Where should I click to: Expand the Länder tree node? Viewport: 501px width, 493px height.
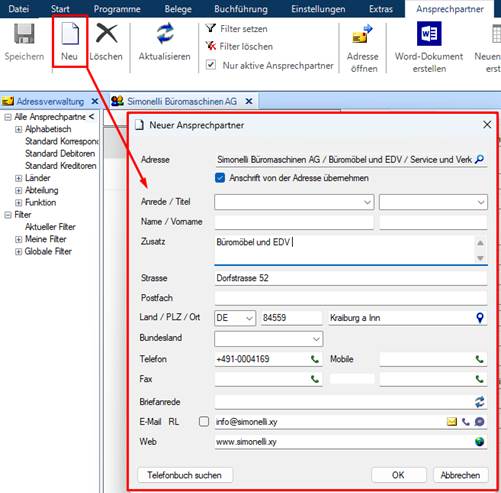19,178
